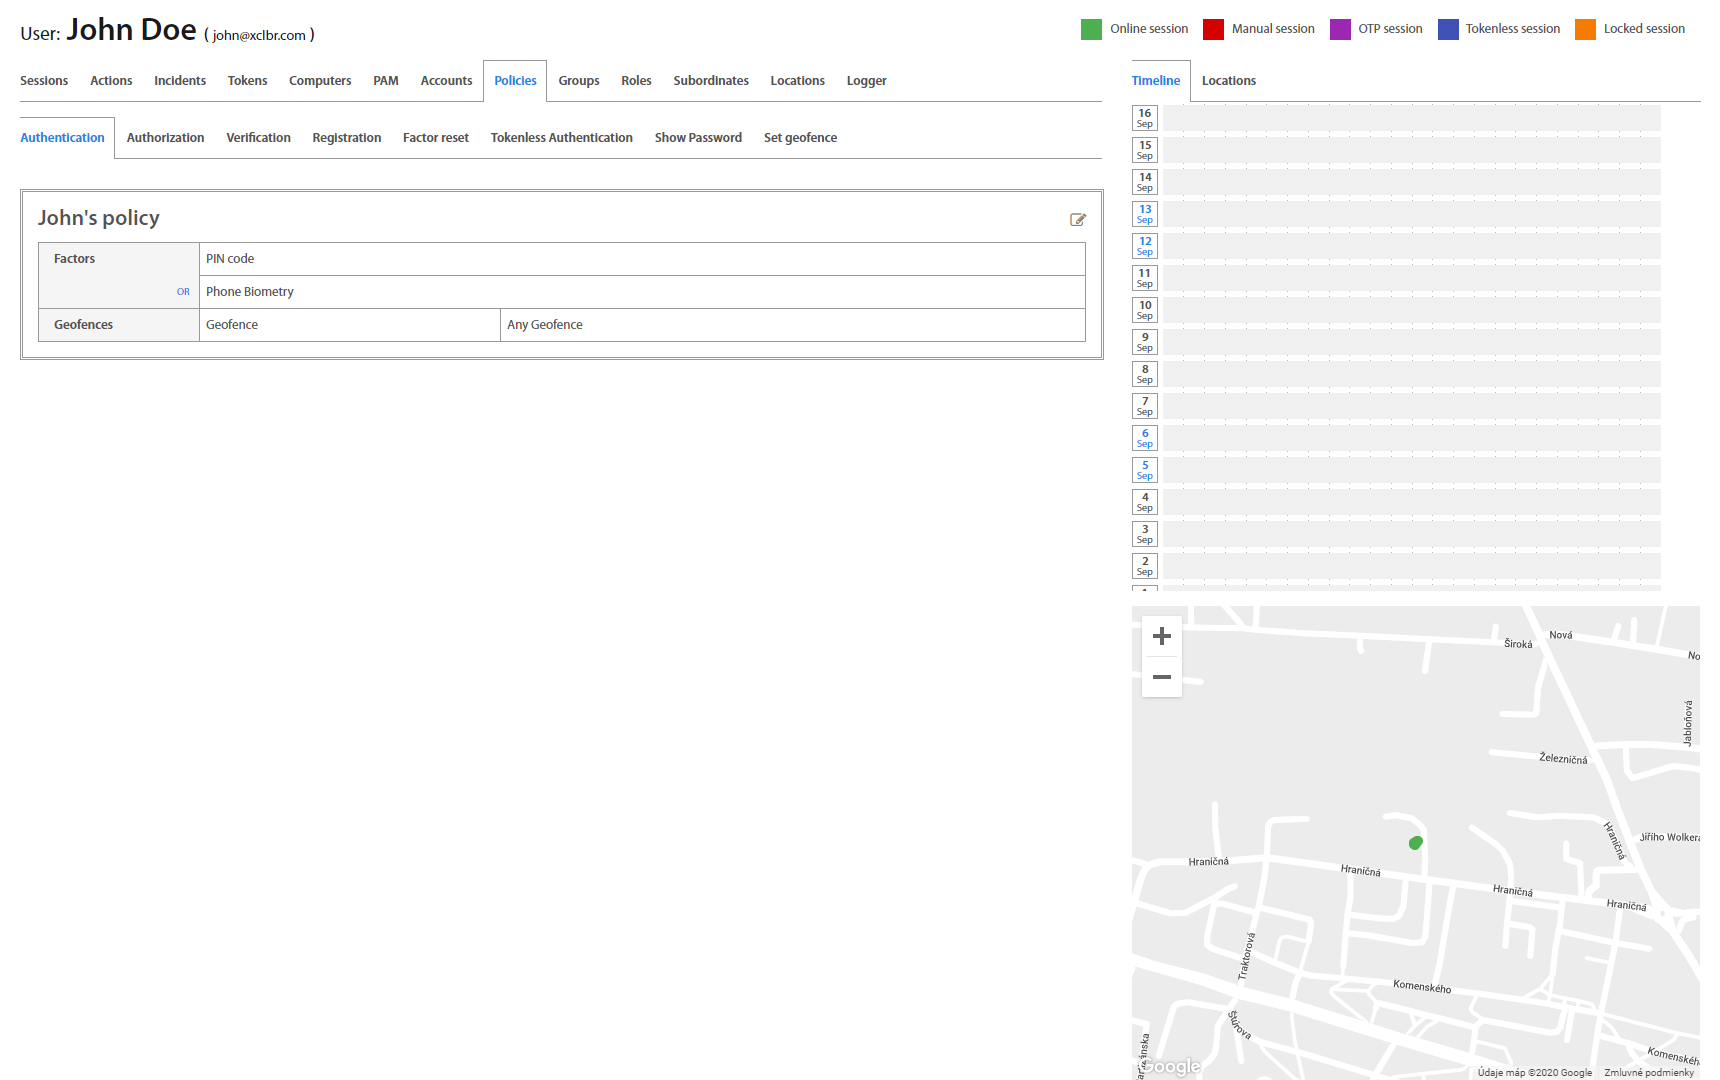Switch to the Locations tab beside Timeline
The image size is (1720, 1080).
click(x=1228, y=81)
